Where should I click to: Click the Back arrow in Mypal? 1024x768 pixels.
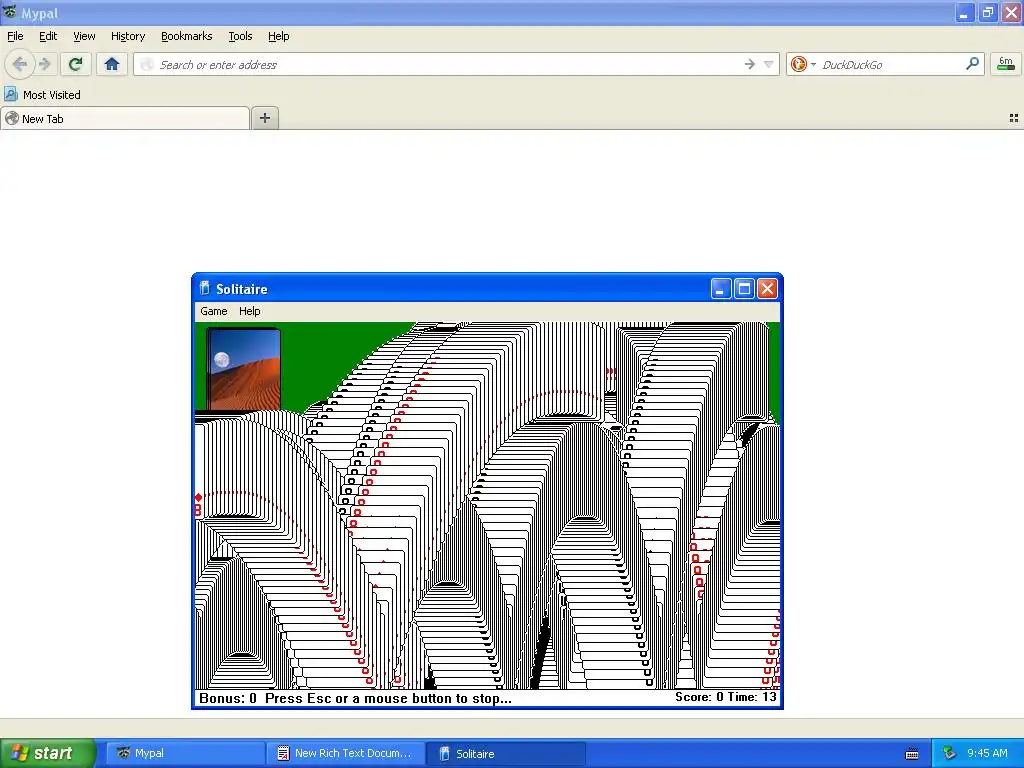pos(20,64)
